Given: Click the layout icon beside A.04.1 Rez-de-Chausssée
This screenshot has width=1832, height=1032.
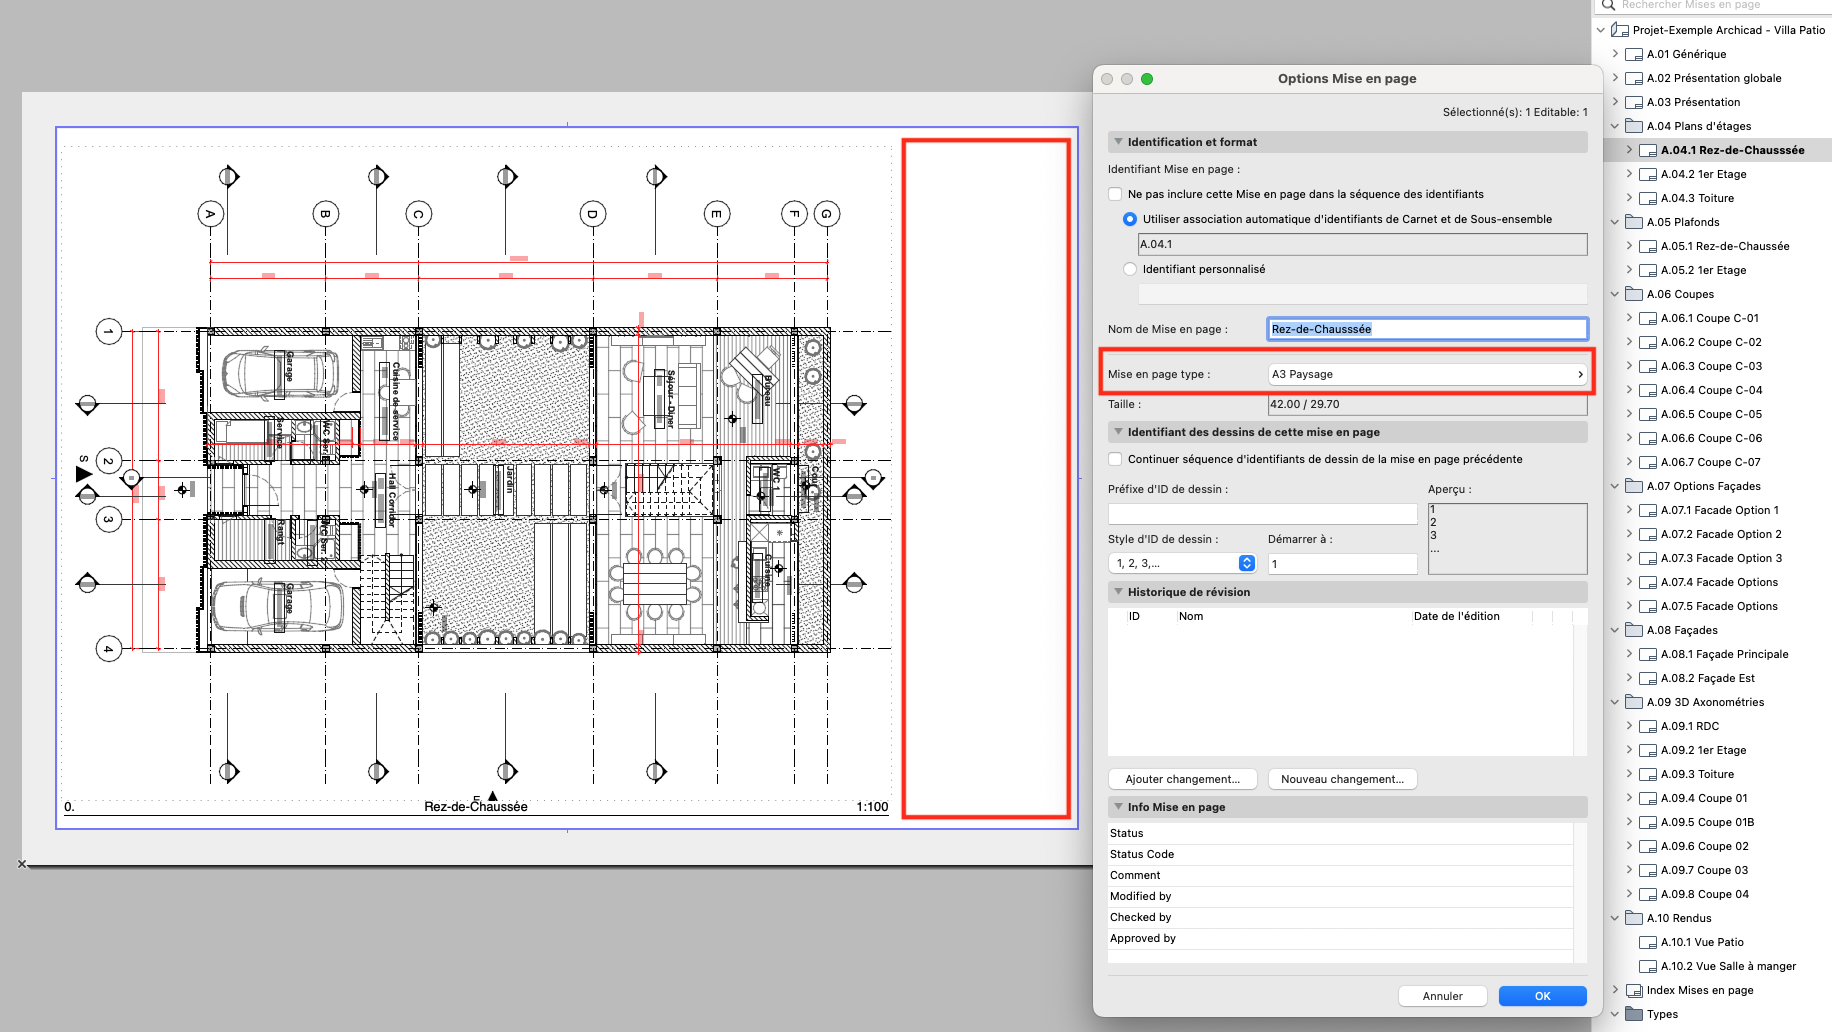Looking at the screenshot, I should click(1648, 150).
